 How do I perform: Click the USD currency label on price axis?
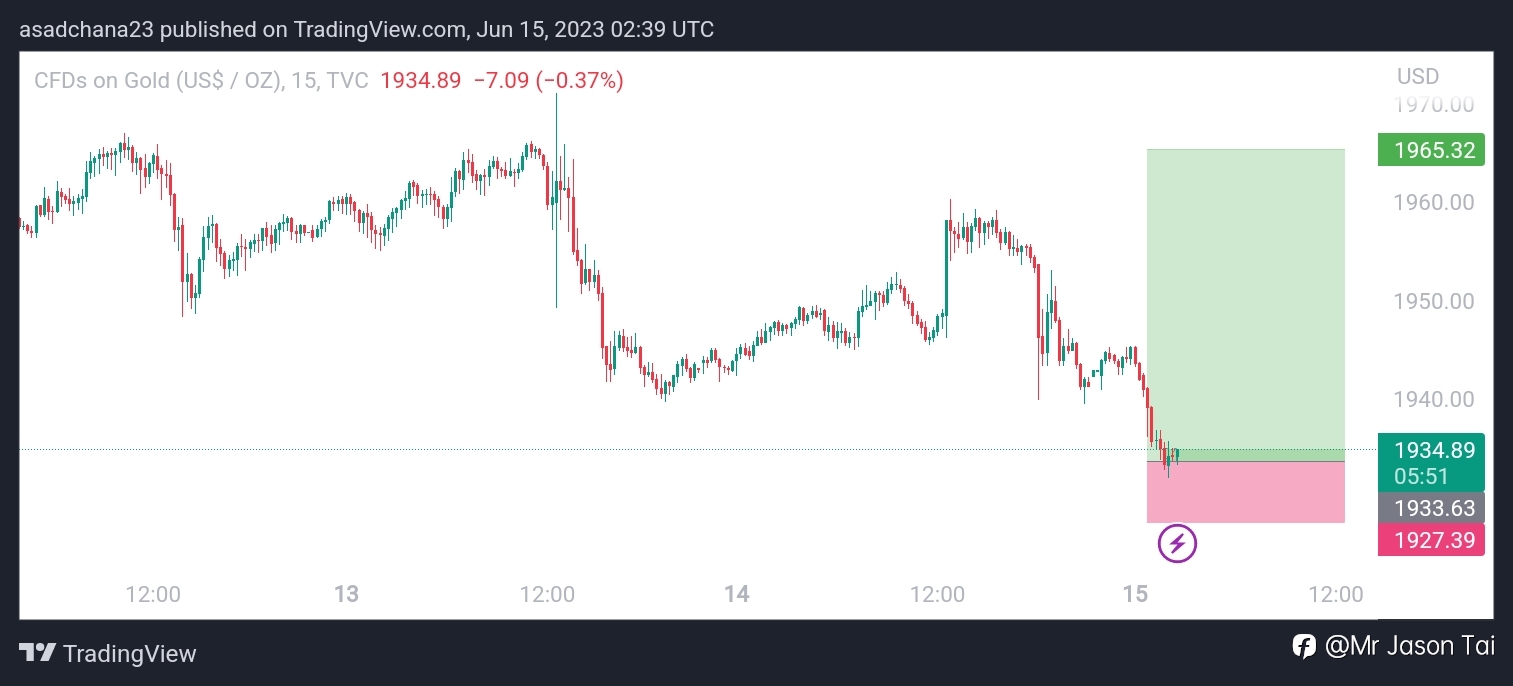[x=1417, y=77]
